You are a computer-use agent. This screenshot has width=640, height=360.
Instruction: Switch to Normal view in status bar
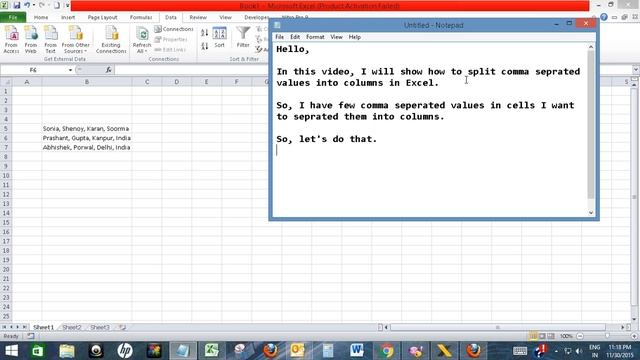pyautogui.click(x=533, y=336)
